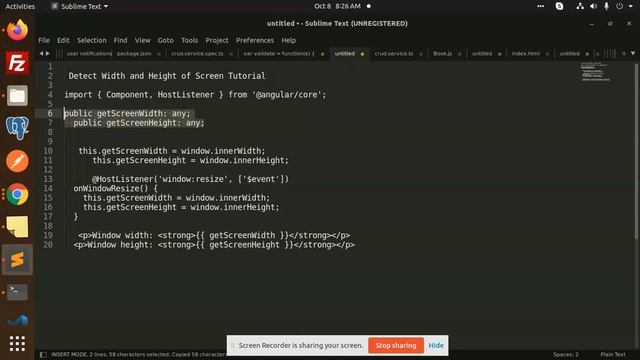This screenshot has height=360, width=640.
Task: Toggle the side bar status icon
Action: pyautogui.click(x=43, y=355)
